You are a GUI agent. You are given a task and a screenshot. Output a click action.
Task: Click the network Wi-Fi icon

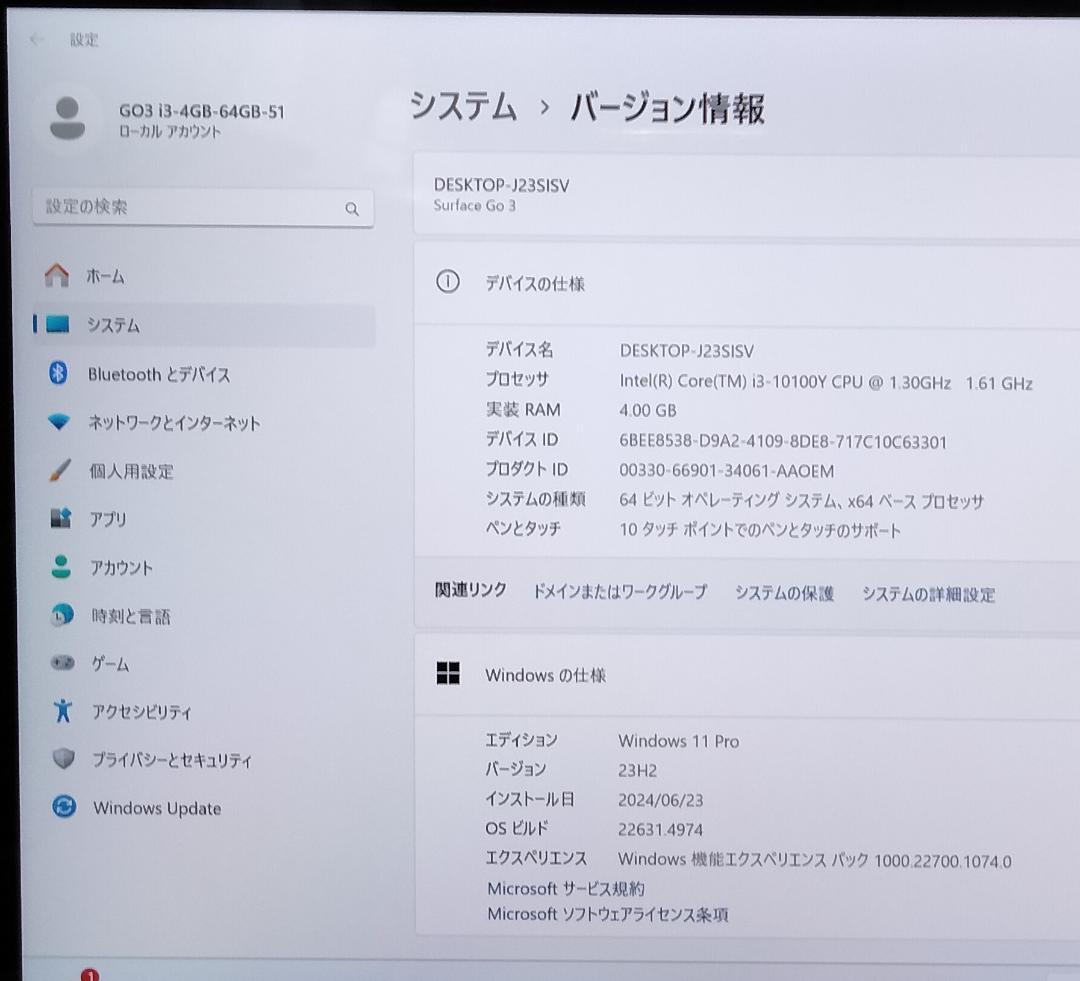(x=59, y=422)
